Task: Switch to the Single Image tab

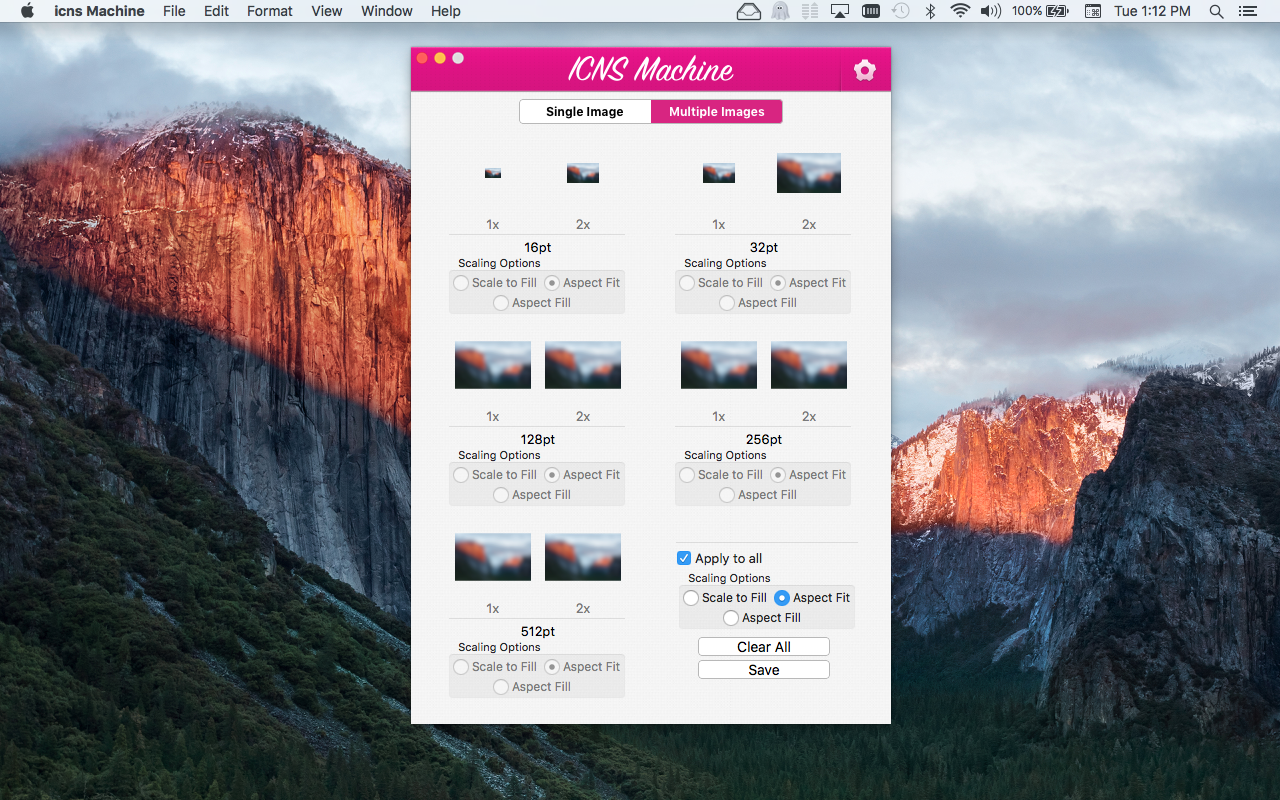Action: (585, 111)
